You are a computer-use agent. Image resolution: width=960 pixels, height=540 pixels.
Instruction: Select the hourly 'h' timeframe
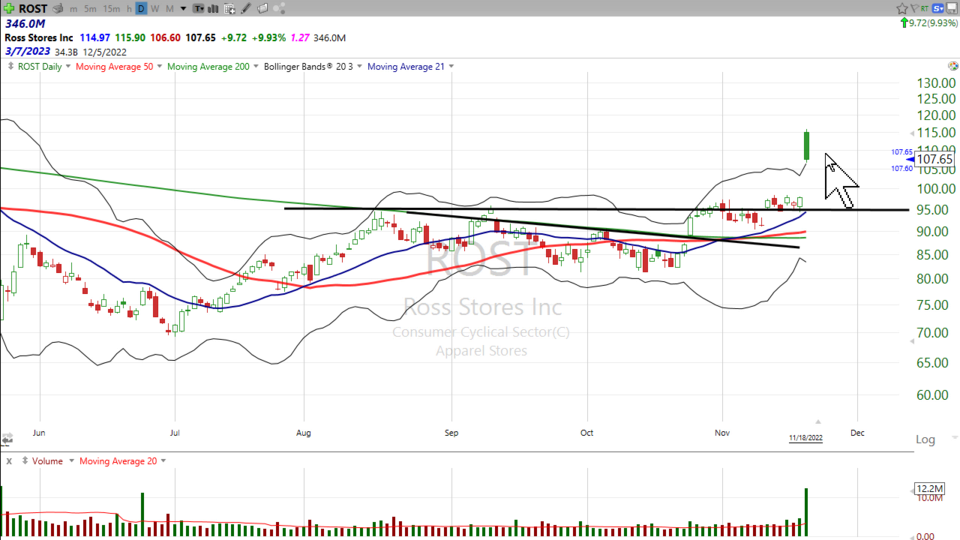[129, 9]
